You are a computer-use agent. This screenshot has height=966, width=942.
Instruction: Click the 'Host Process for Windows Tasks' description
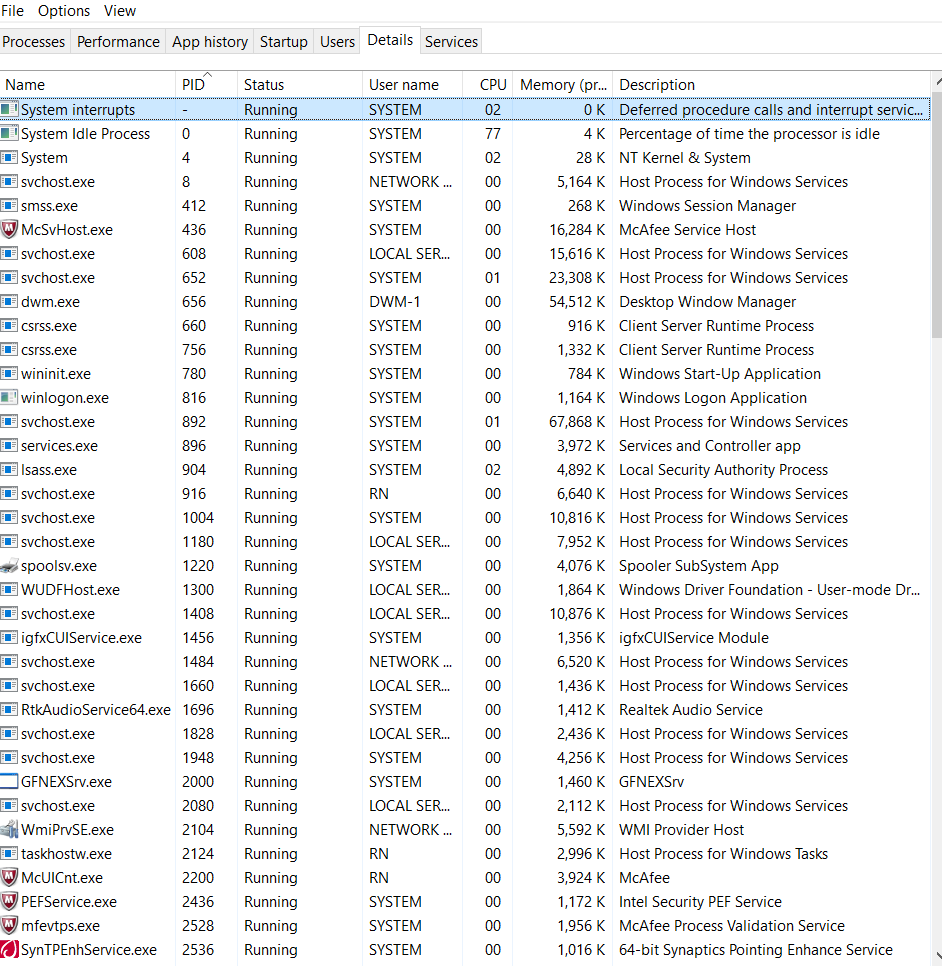coord(723,854)
